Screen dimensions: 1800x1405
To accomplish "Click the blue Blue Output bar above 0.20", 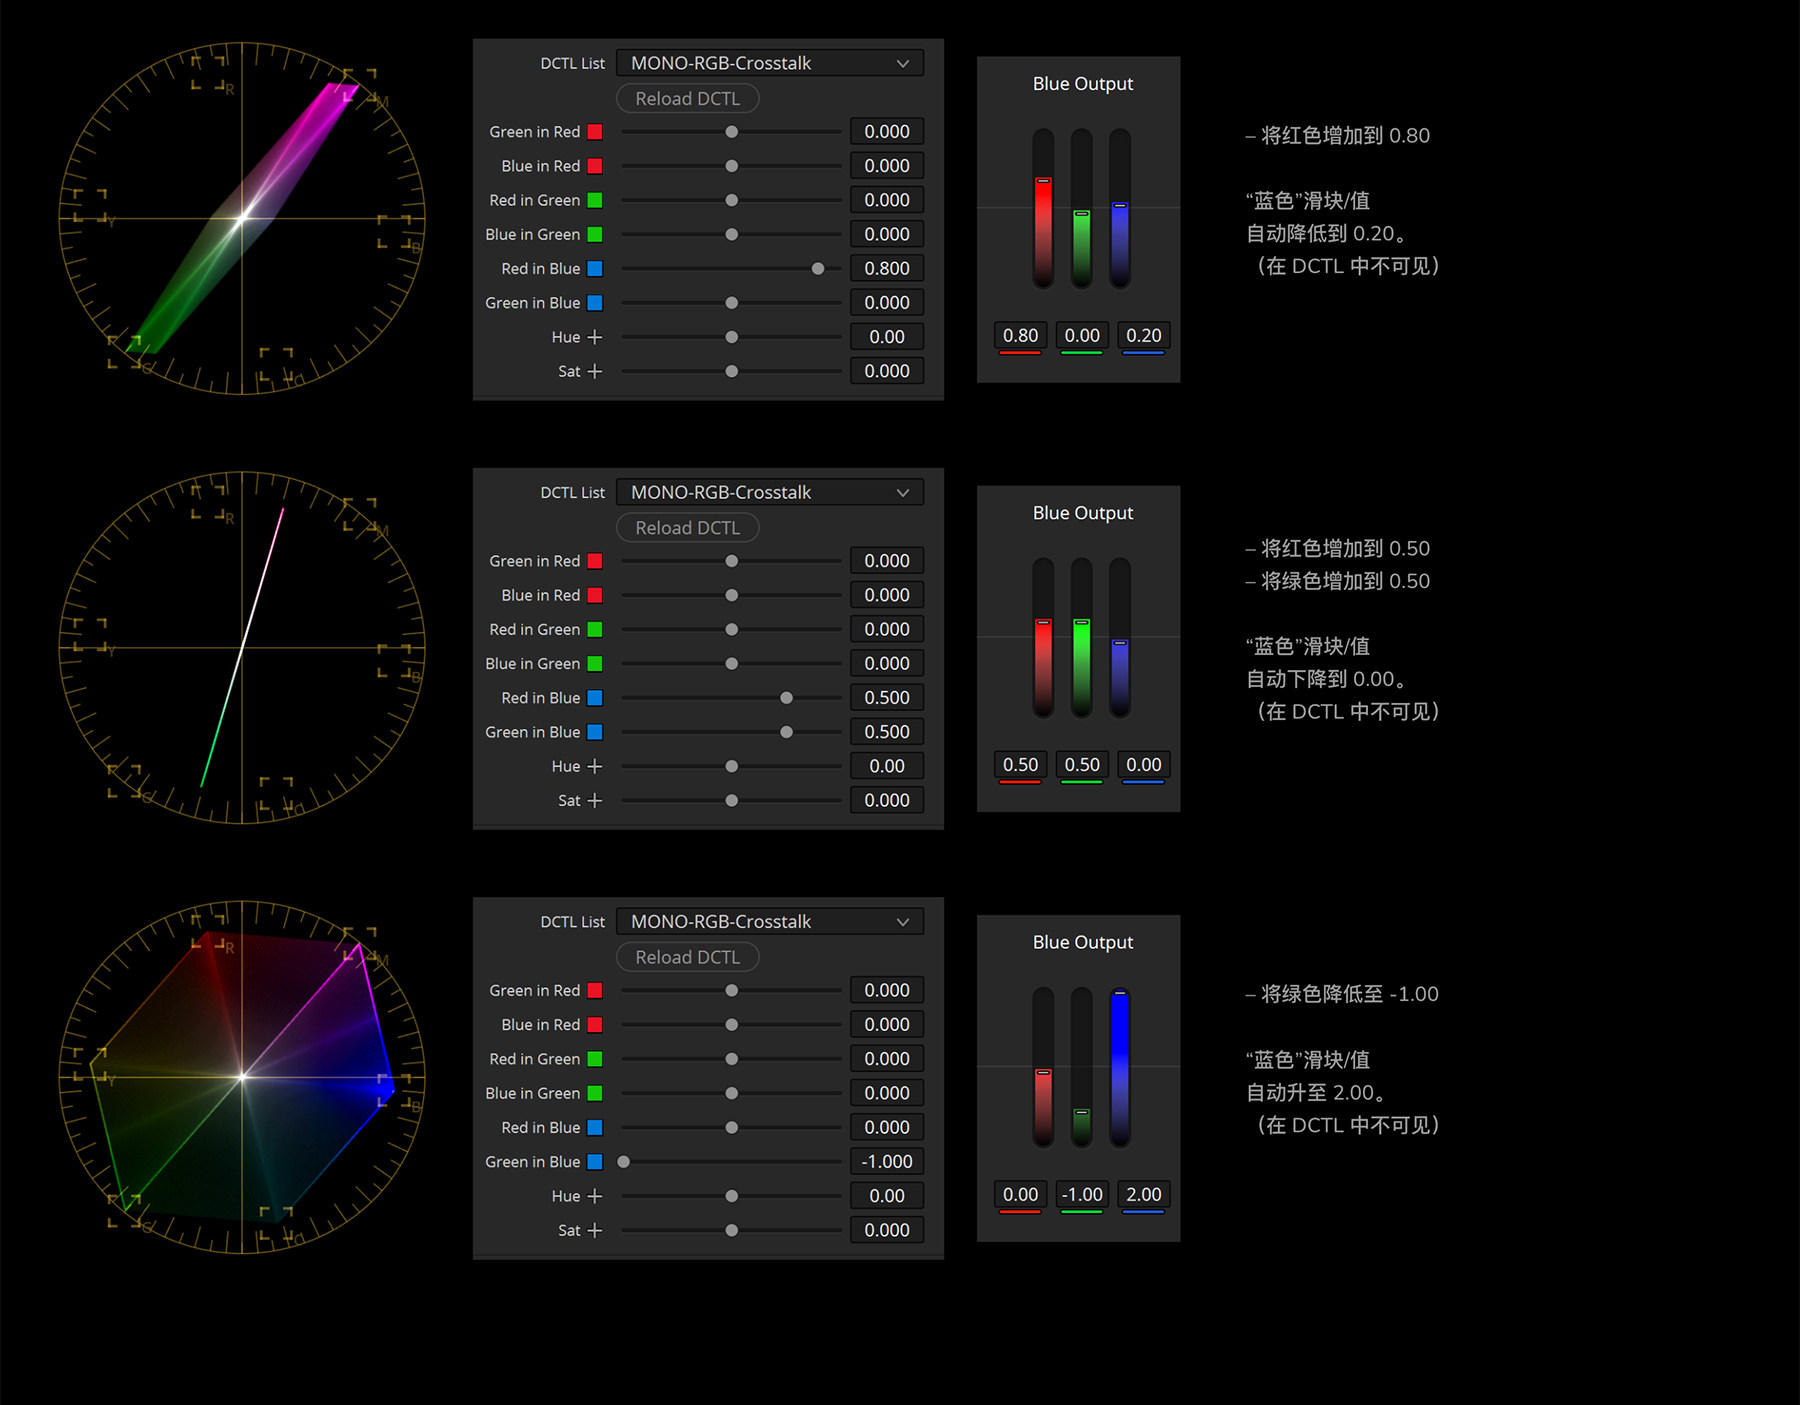I will [1120, 208].
